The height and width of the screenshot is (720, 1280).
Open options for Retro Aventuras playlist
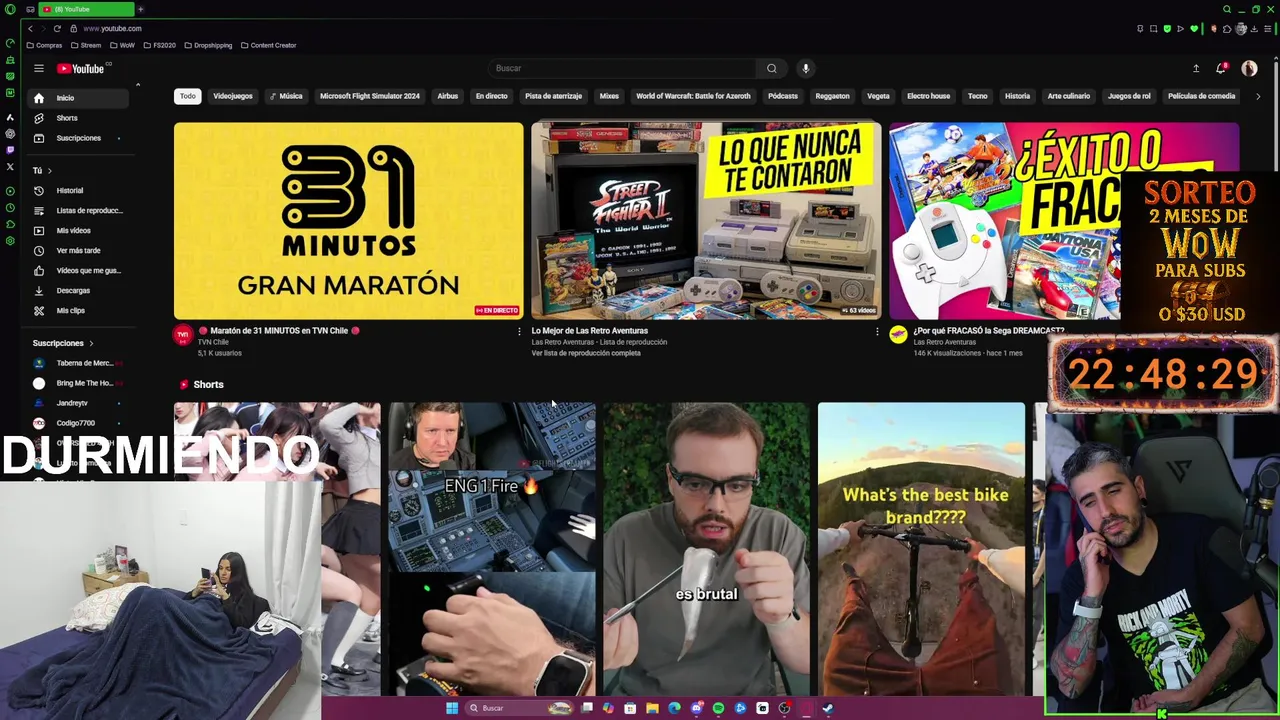coord(877,331)
